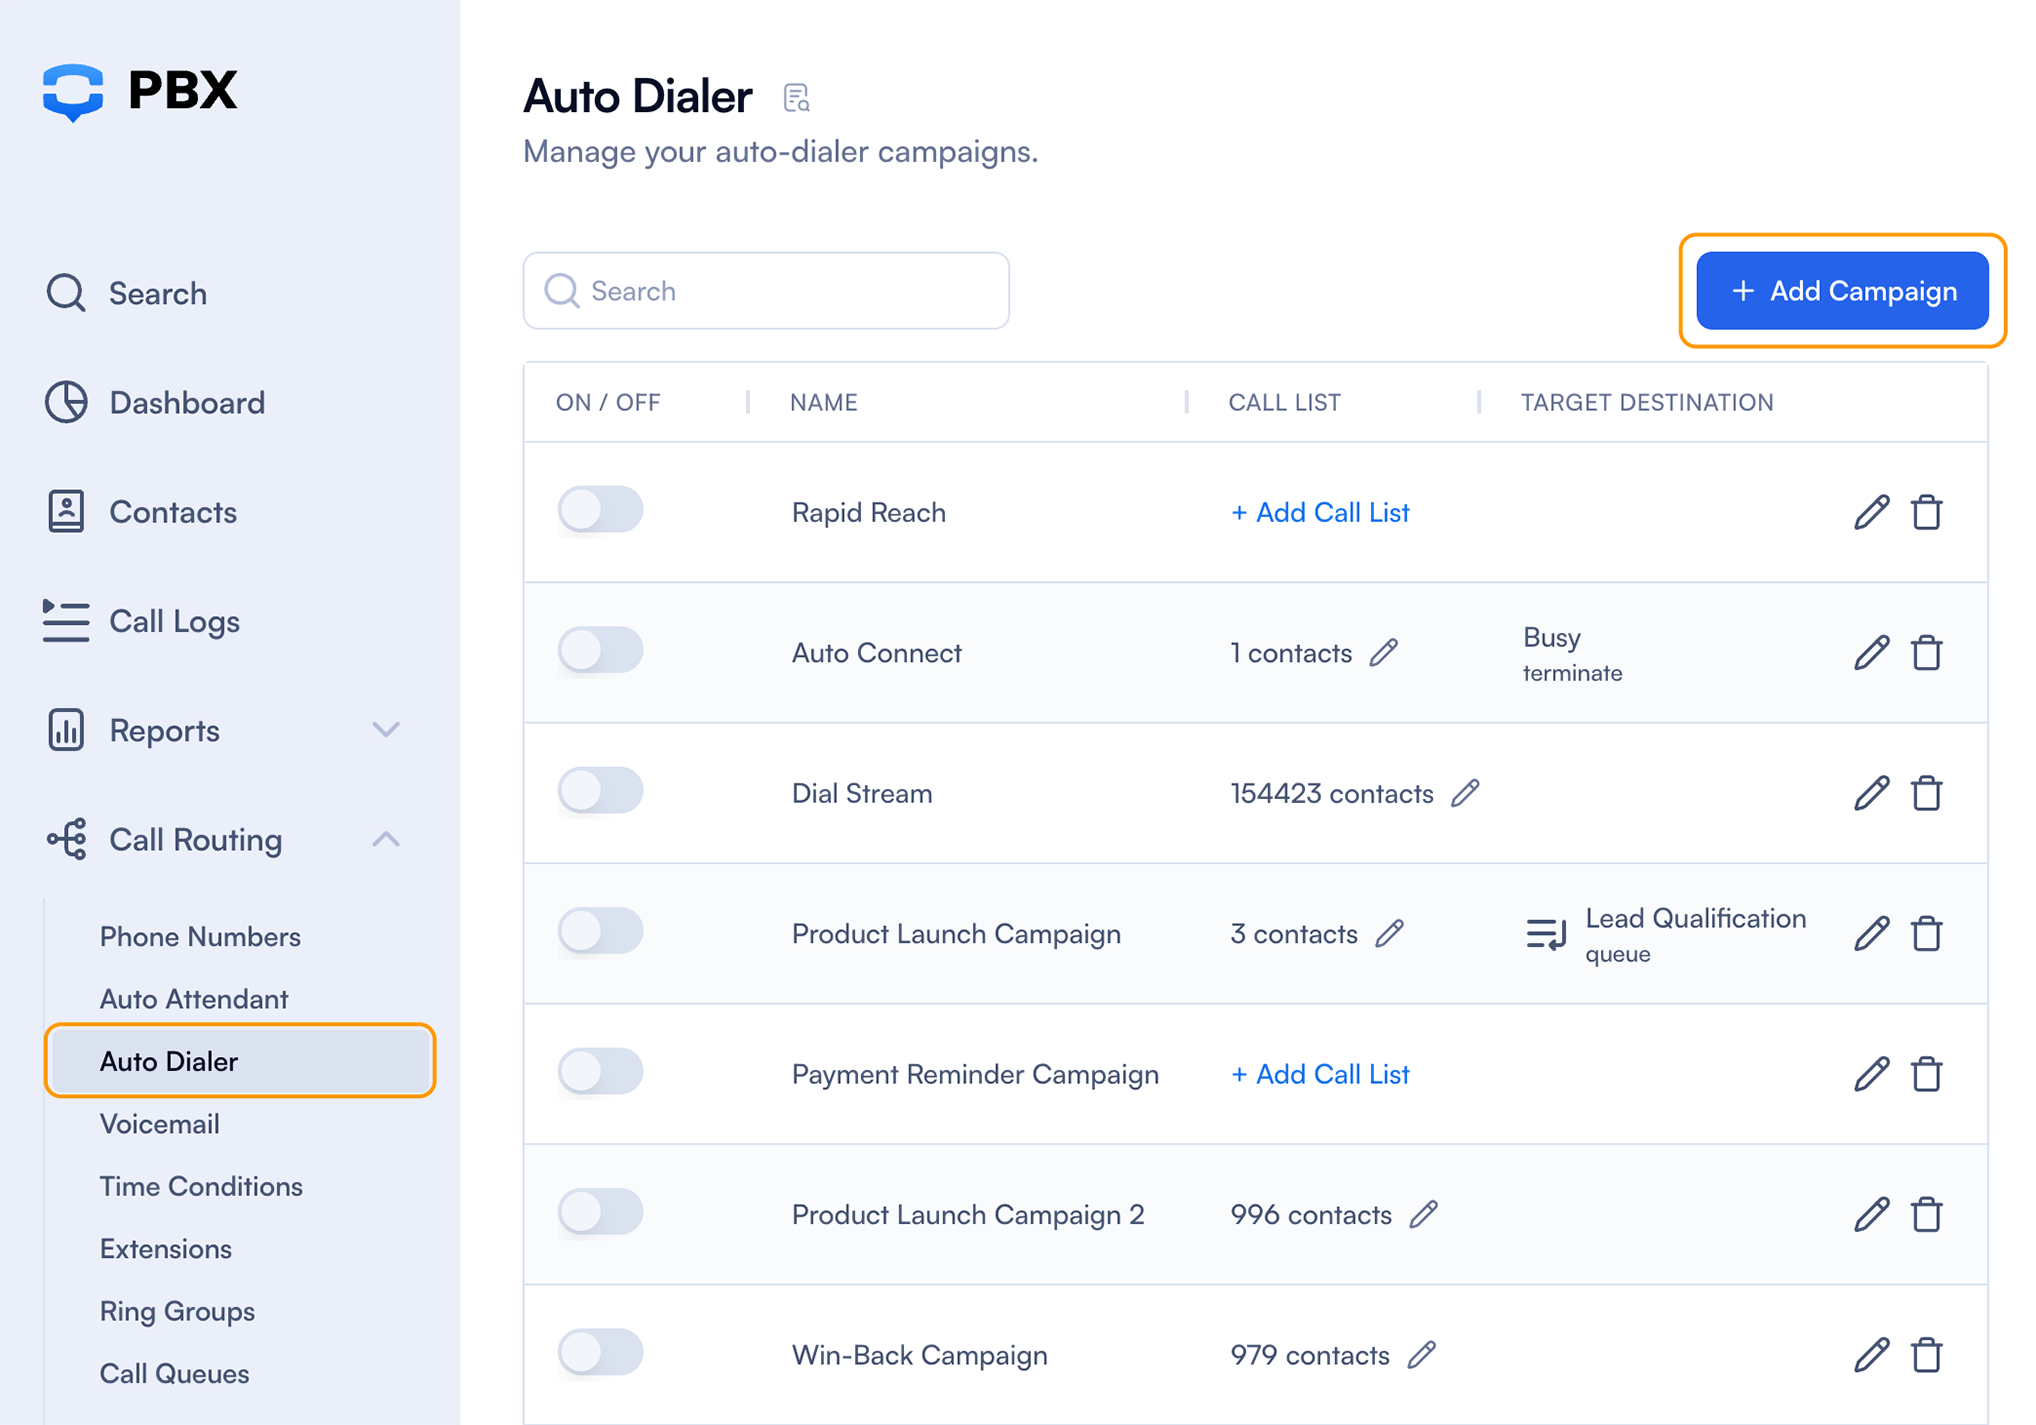Click the PBX logo icon
The height and width of the screenshot is (1425, 2036).
click(73, 91)
